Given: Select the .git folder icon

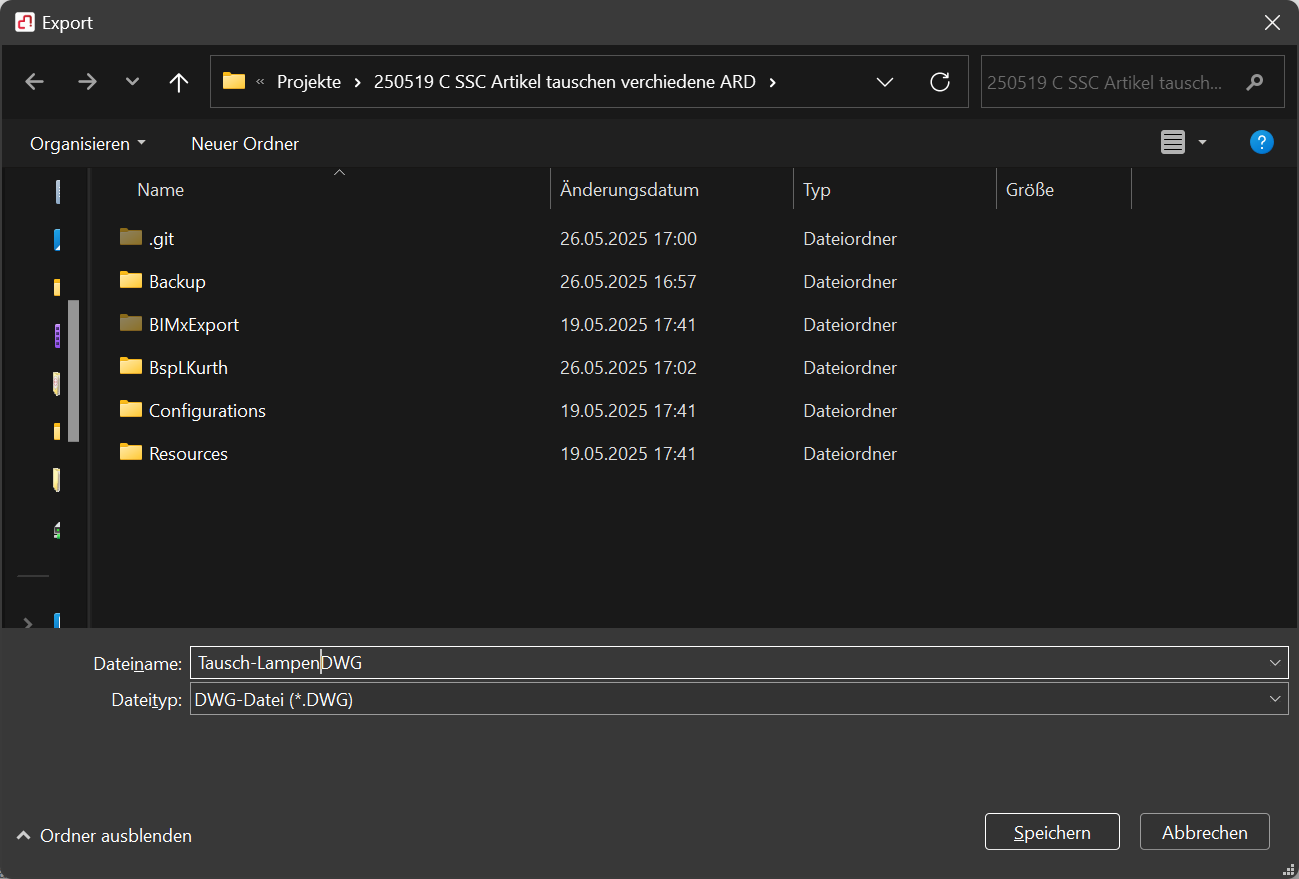Looking at the screenshot, I should coord(131,238).
